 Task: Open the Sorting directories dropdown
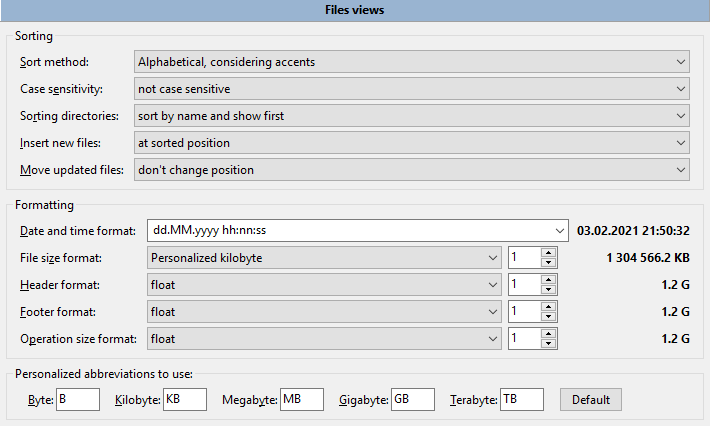pyautogui.click(x=411, y=116)
